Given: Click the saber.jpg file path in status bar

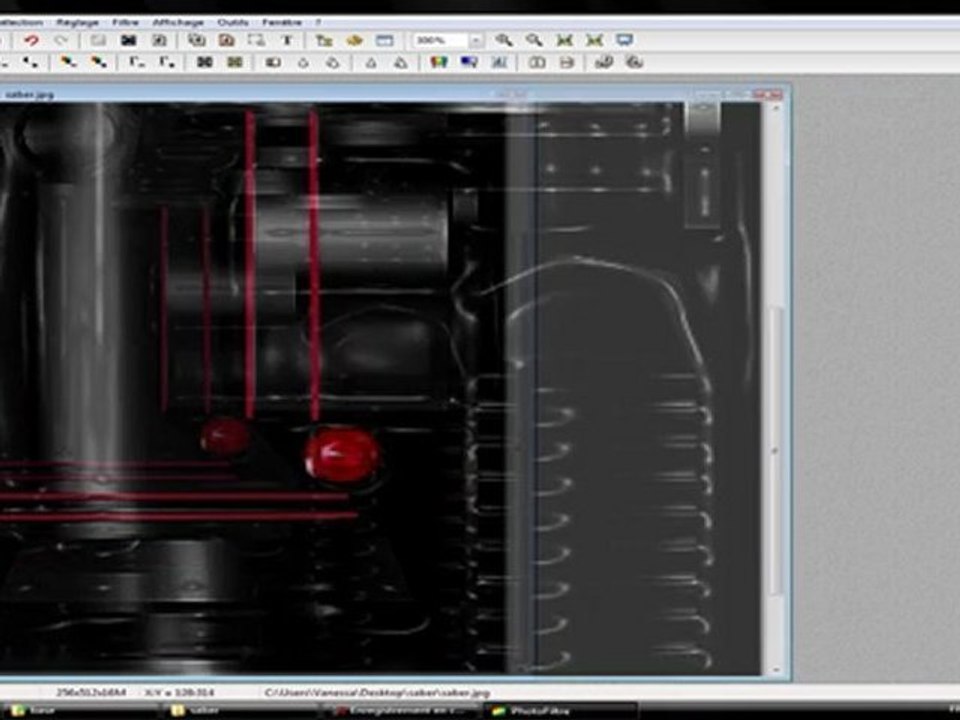Looking at the screenshot, I should pyautogui.click(x=377, y=692).
